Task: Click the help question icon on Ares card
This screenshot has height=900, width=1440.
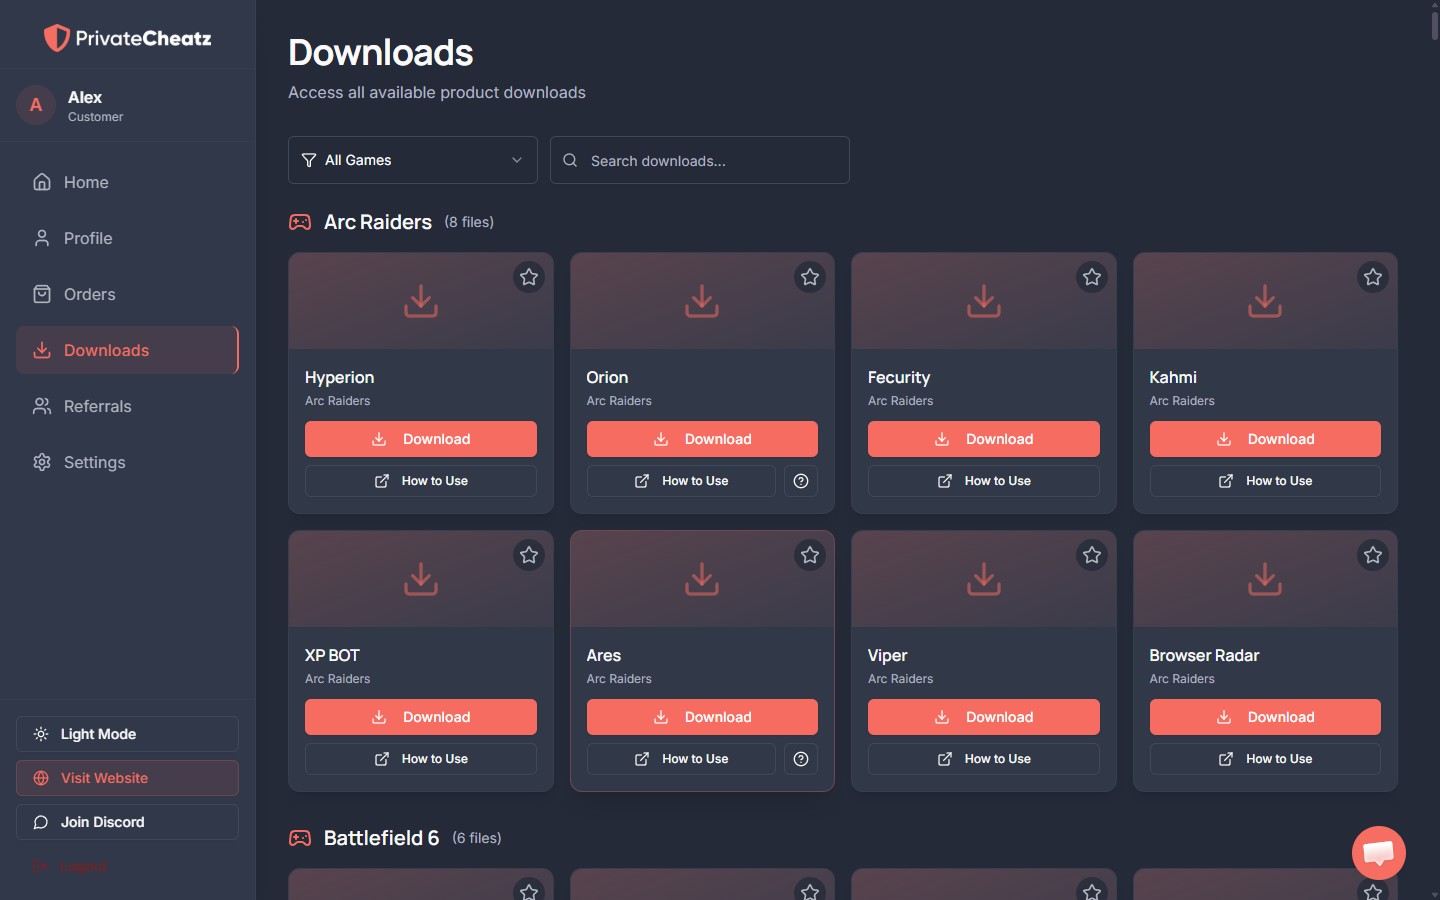Action: coord(801,759)
